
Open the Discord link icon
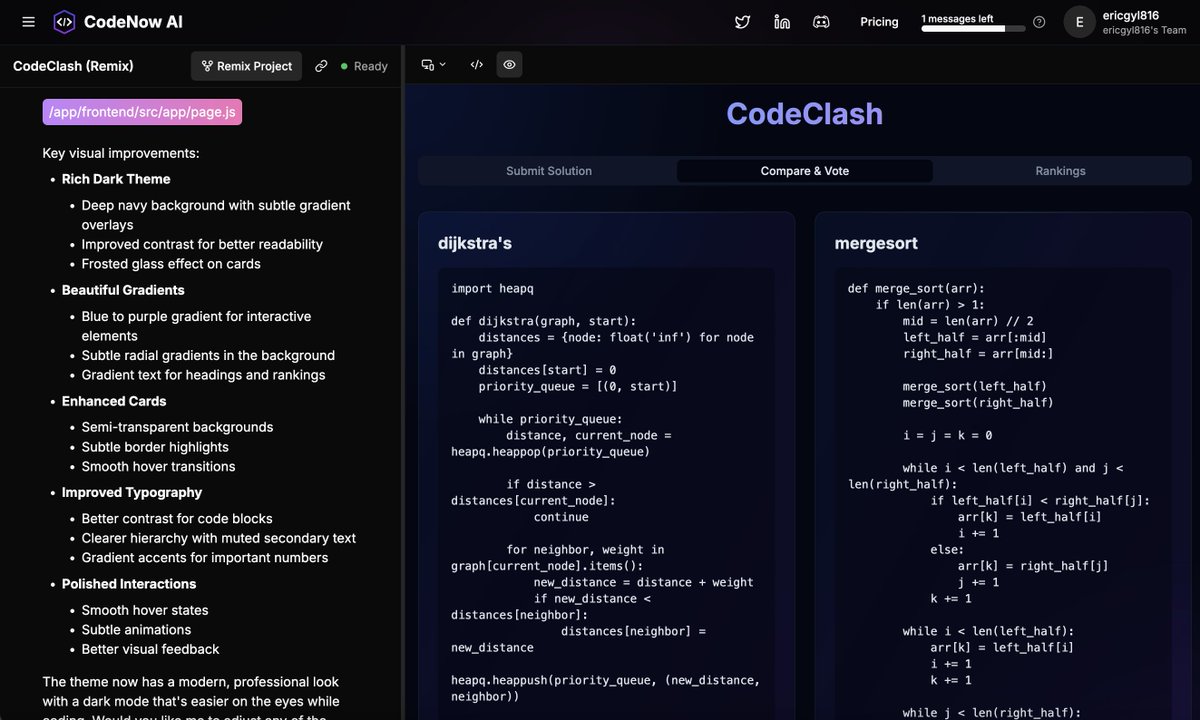click(x=821, y=22)
